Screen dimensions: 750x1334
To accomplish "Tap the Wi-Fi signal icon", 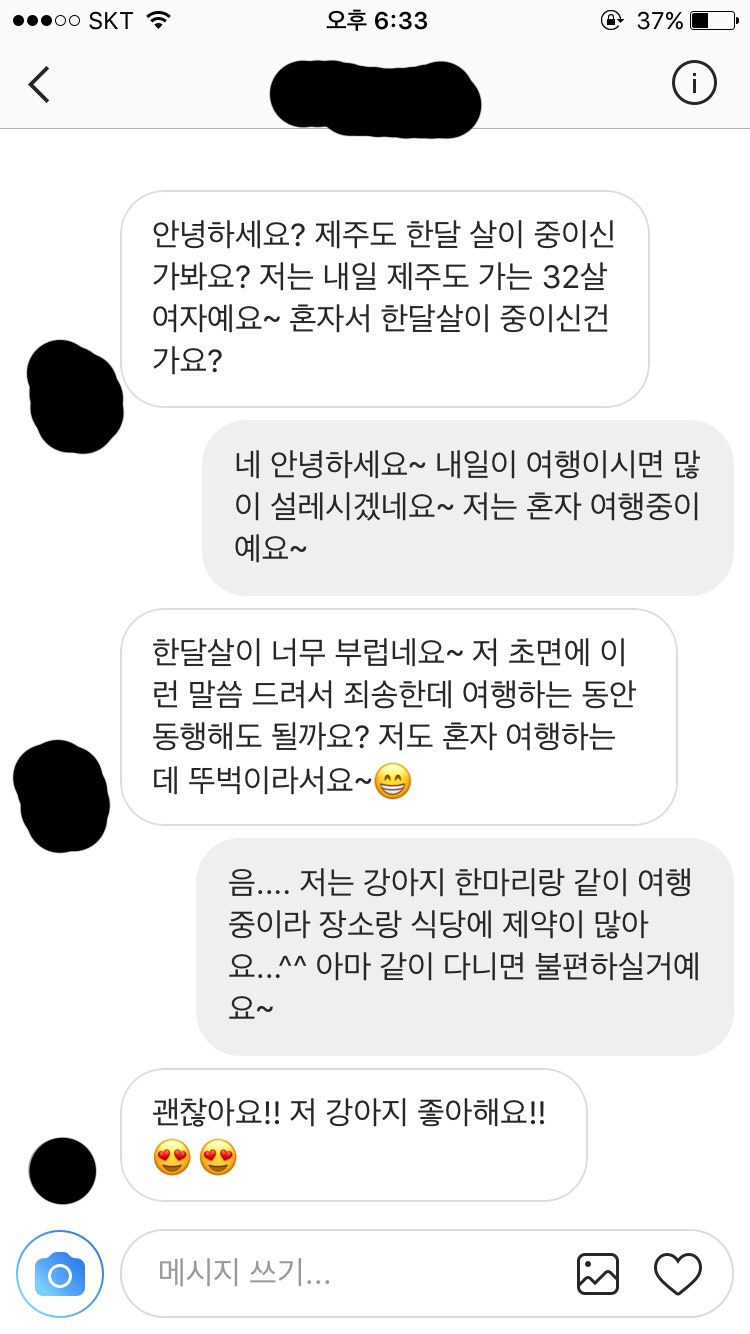I will tap(157, 20).
